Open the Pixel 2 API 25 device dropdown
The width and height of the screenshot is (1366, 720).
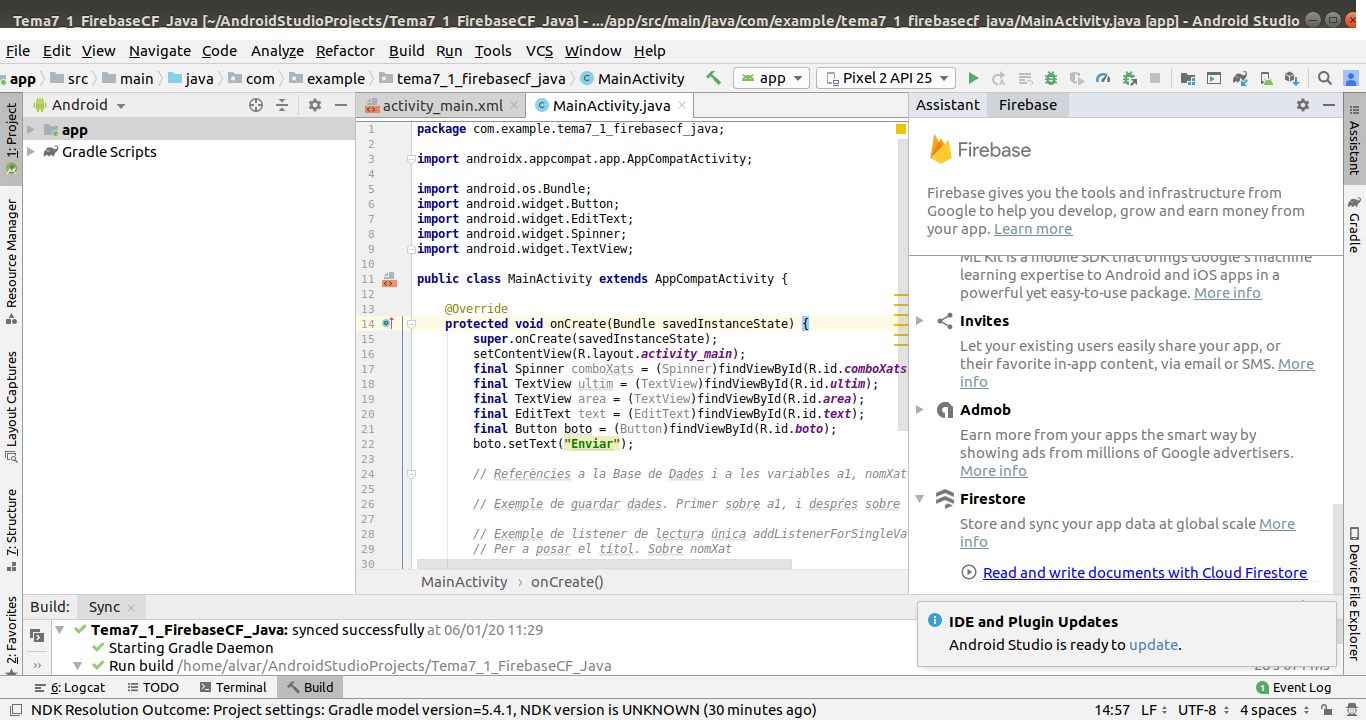[884, 78]
